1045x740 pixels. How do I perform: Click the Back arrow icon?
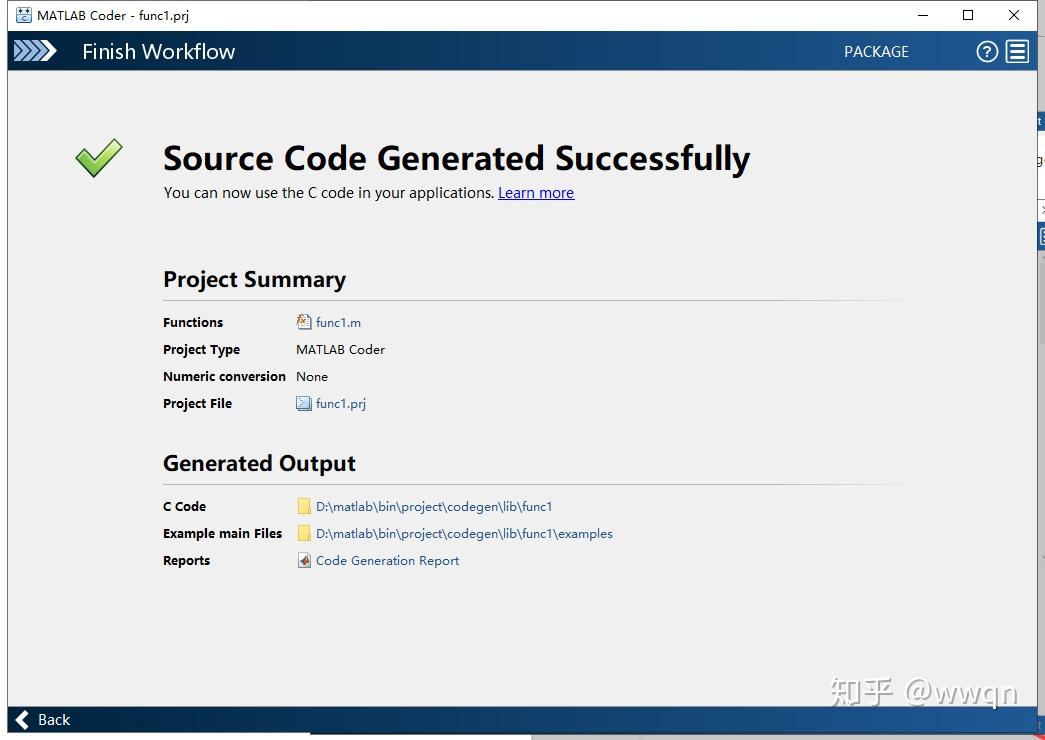coord(23,719)
